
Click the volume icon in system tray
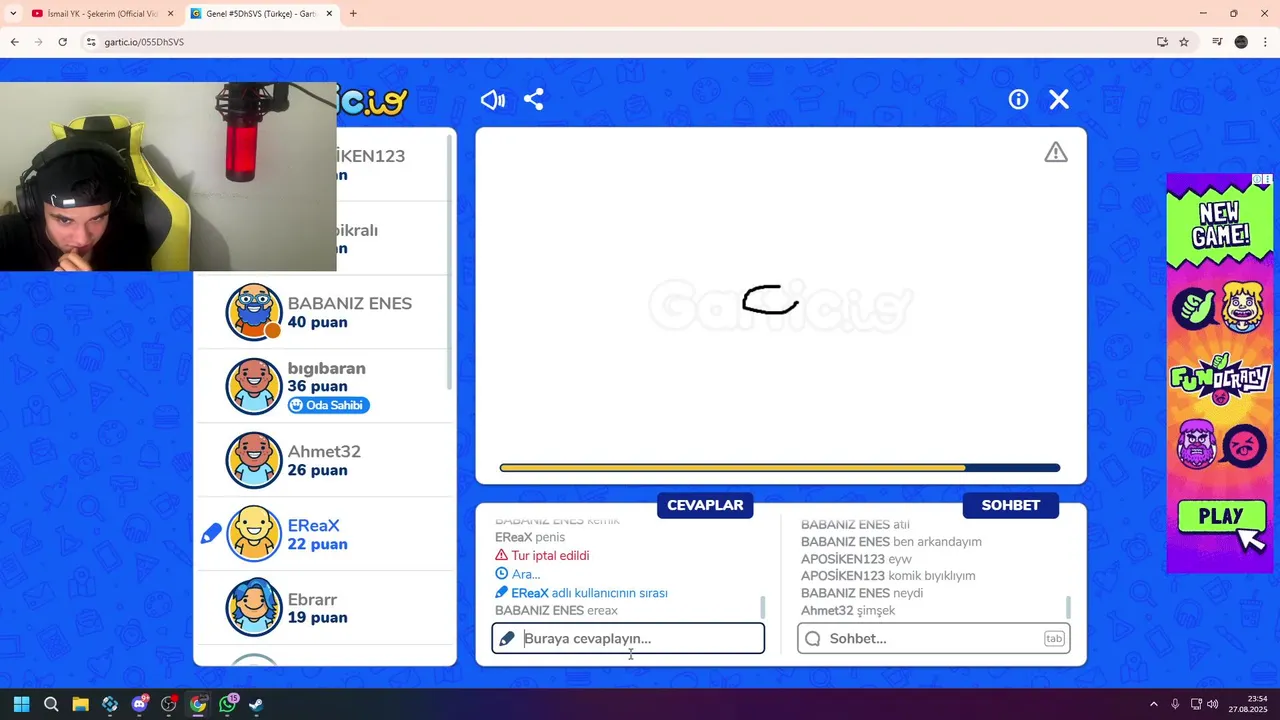click(1213, 704)
